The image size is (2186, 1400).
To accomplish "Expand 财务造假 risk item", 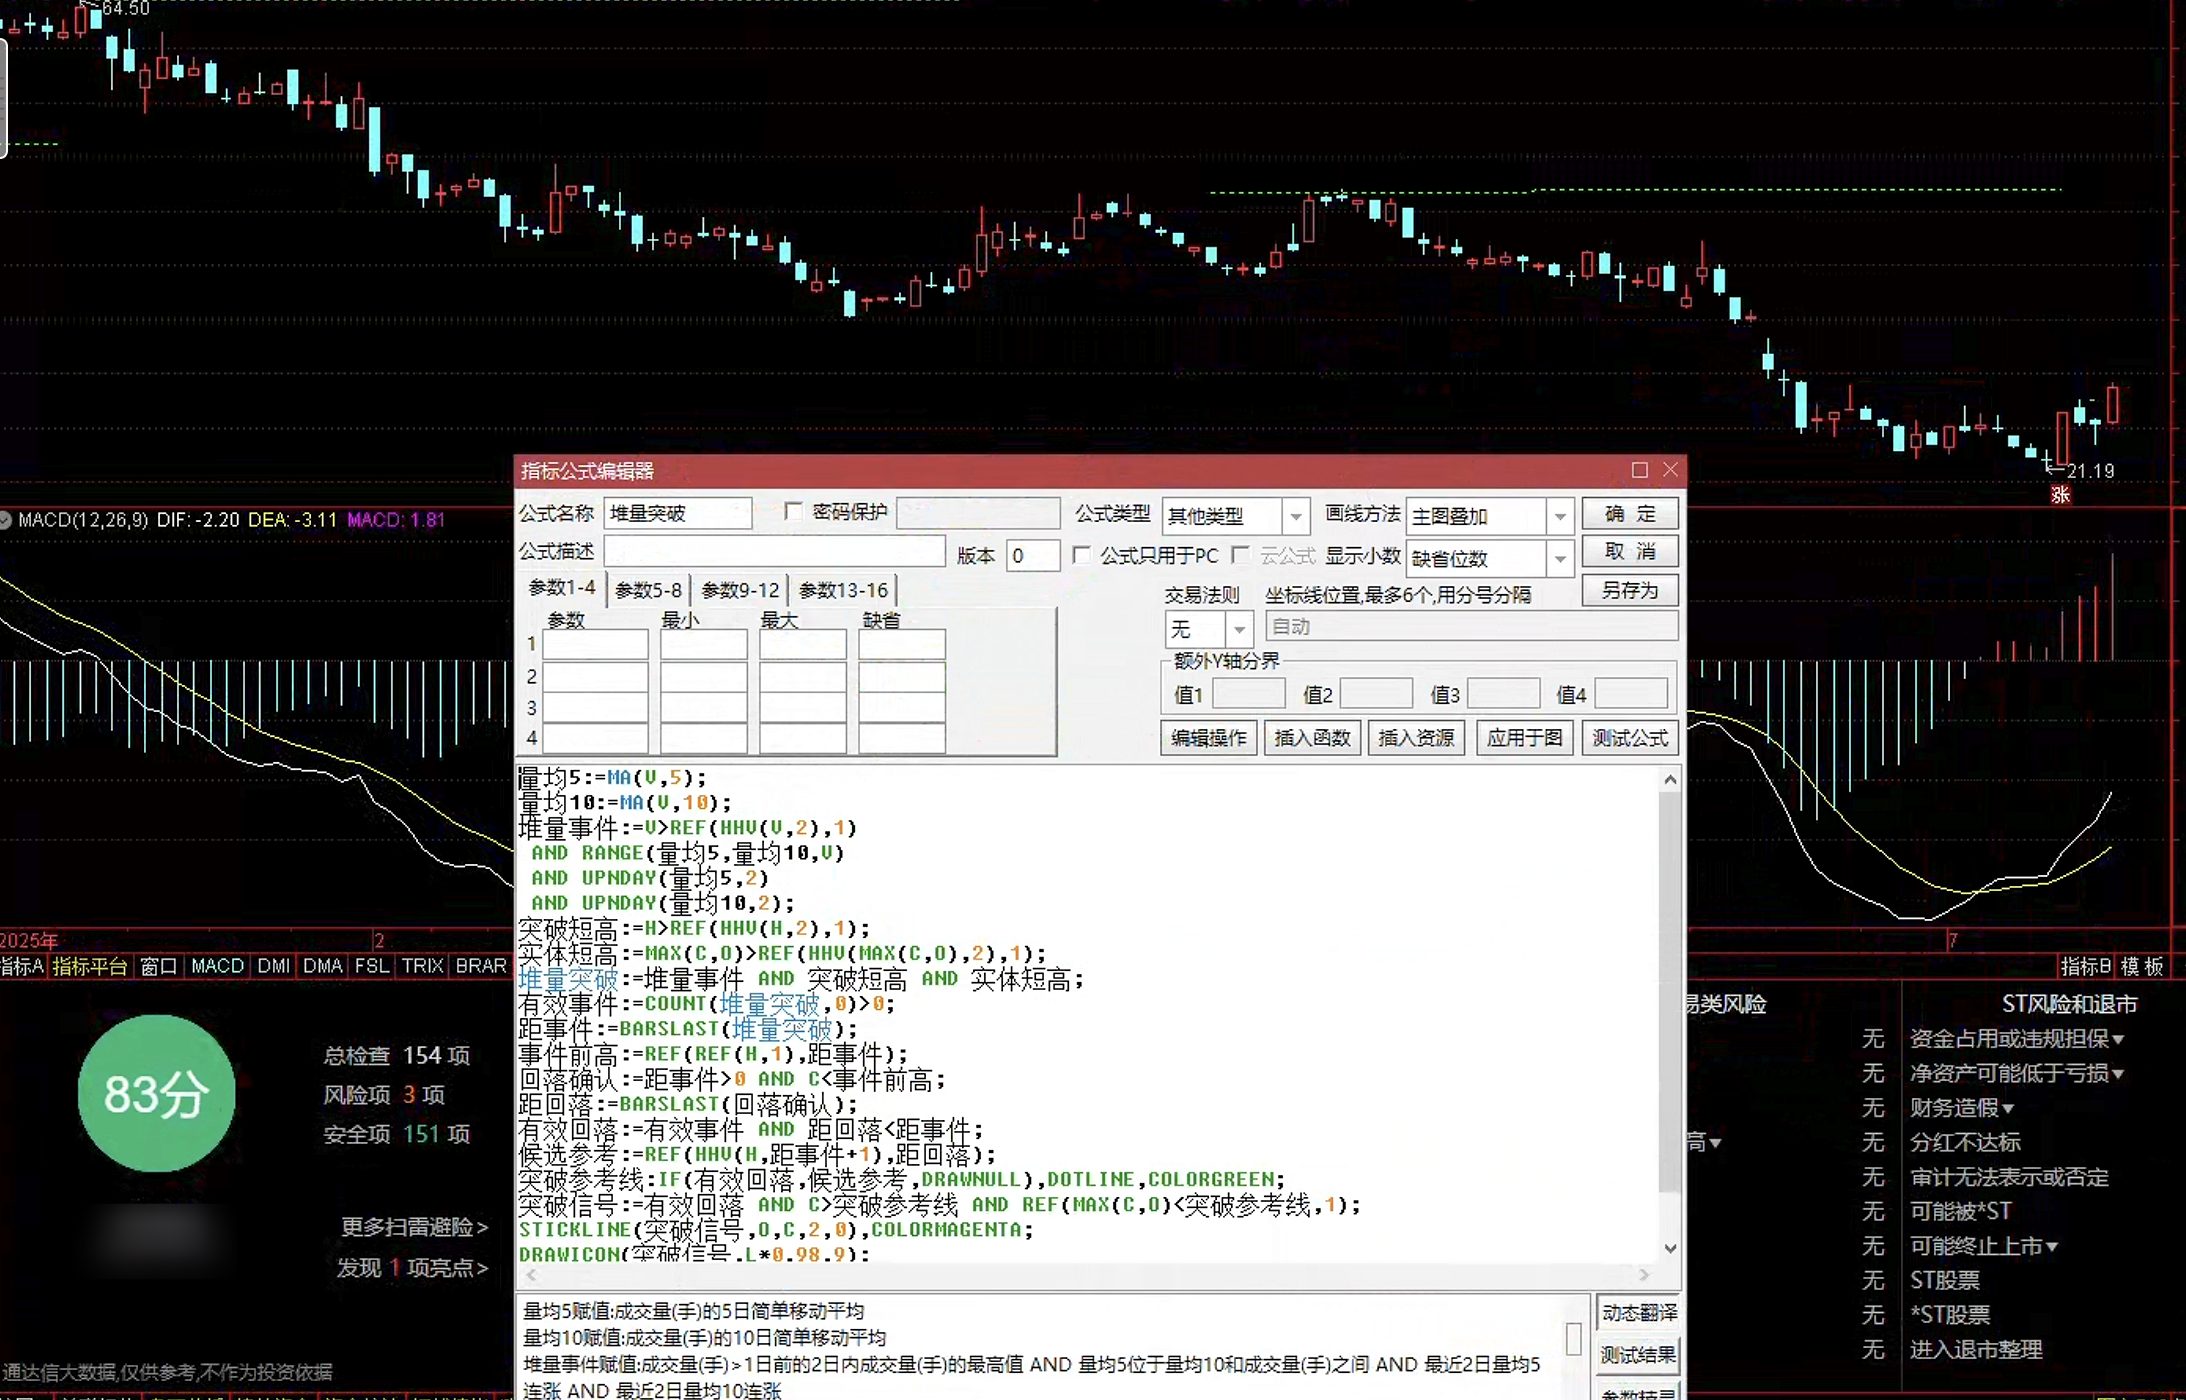I will (1961, 1108).
